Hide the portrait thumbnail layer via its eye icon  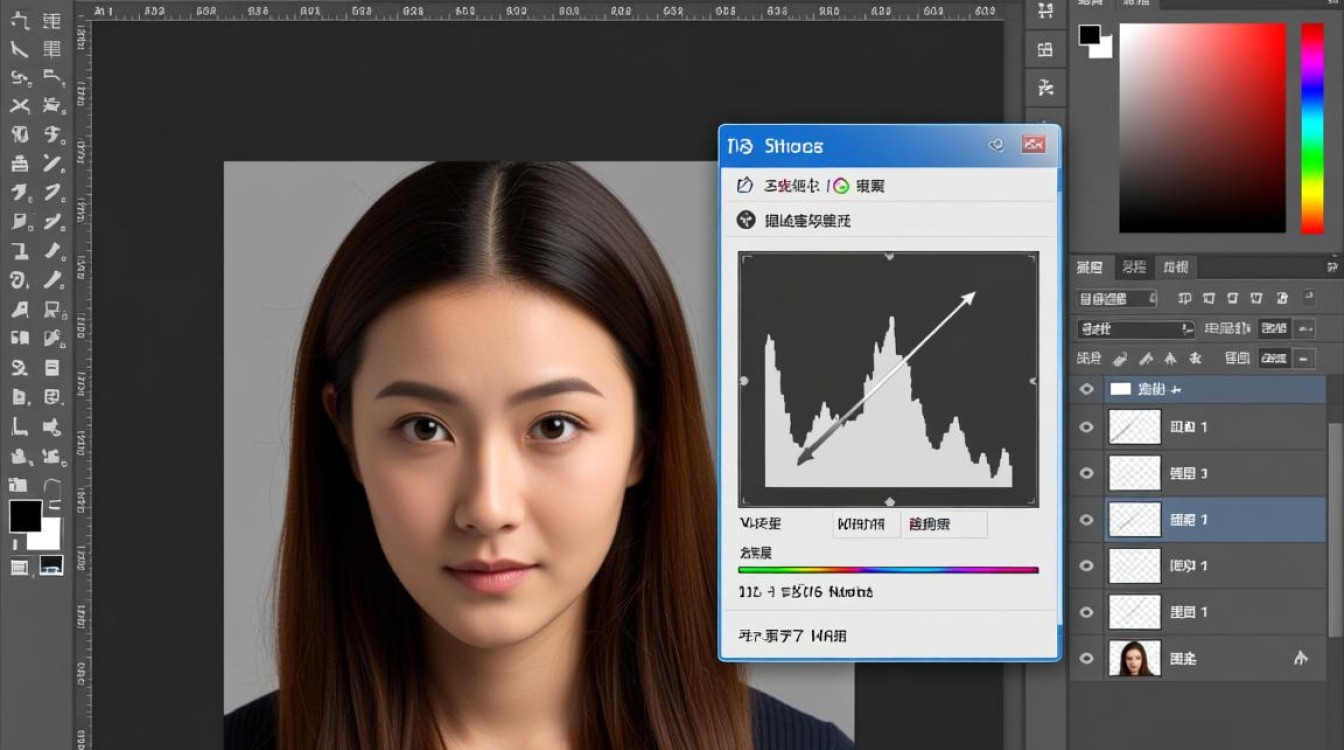point(1086,658)
